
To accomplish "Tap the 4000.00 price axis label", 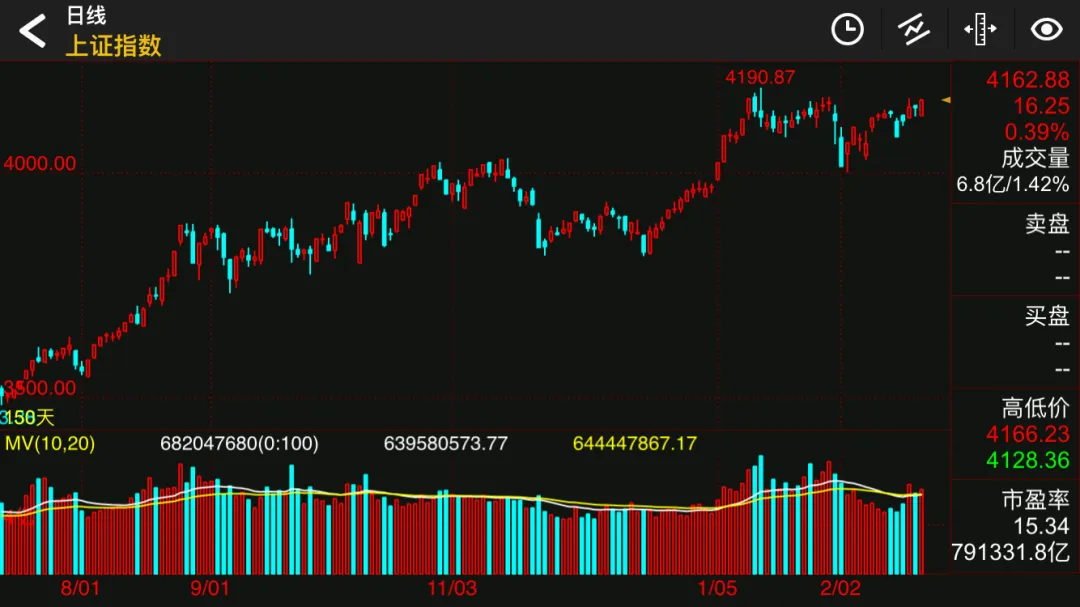I will pos(40,163).
